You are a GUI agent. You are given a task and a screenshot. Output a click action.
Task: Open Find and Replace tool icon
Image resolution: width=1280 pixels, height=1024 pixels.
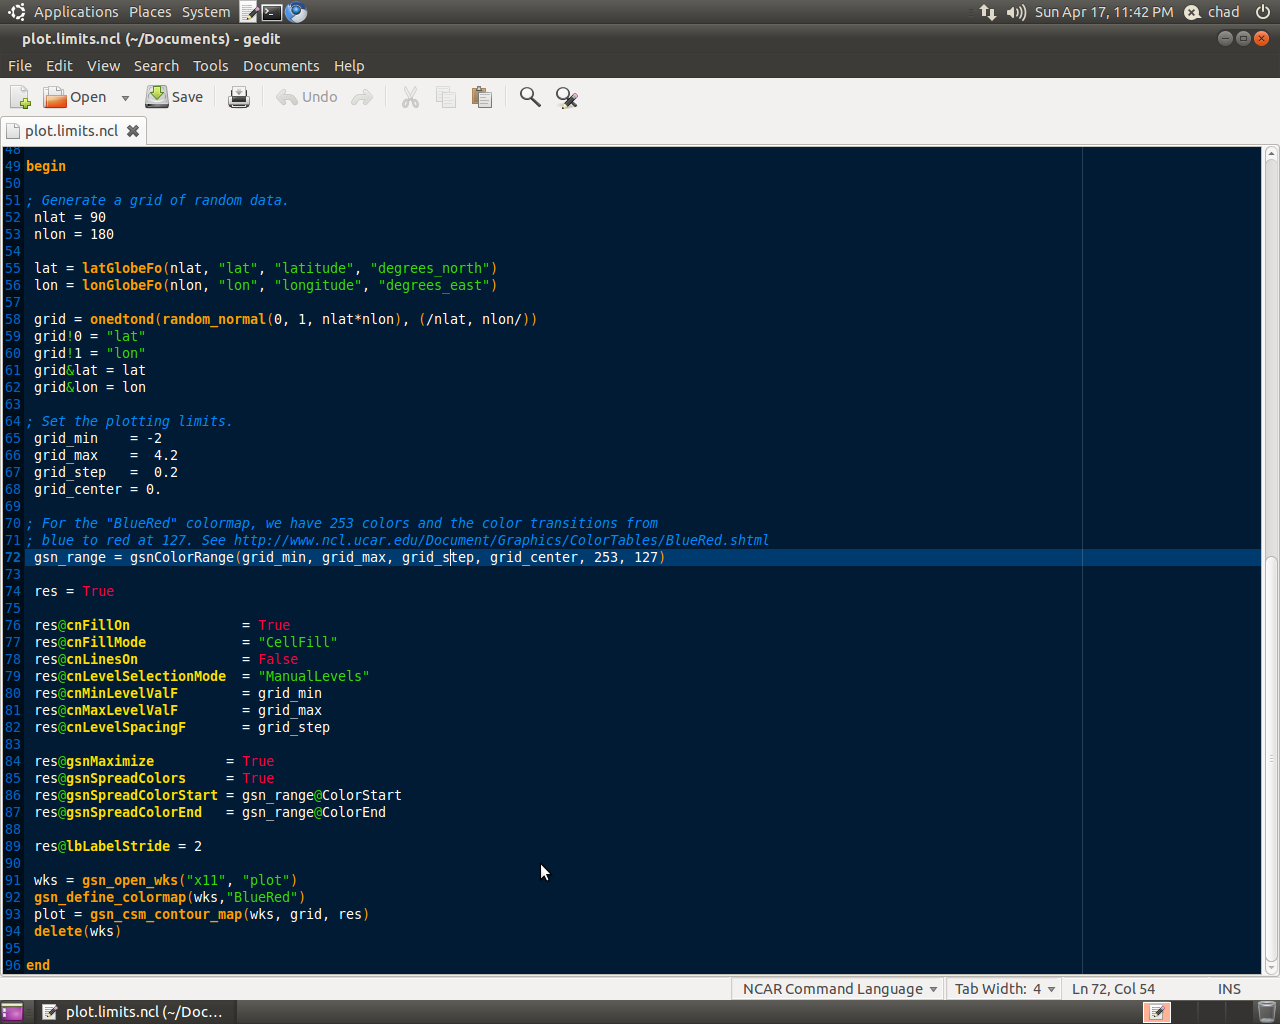(567, 97)
